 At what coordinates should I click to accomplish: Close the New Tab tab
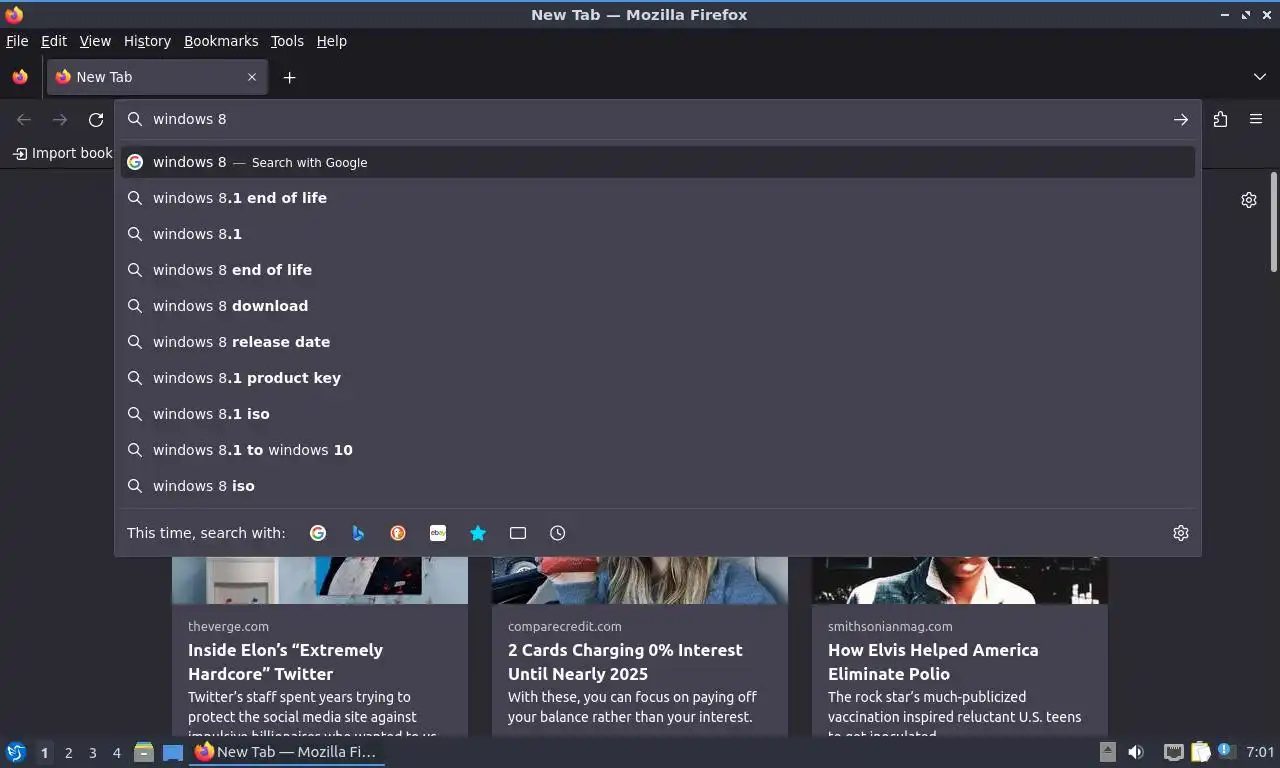coord(252,77)
